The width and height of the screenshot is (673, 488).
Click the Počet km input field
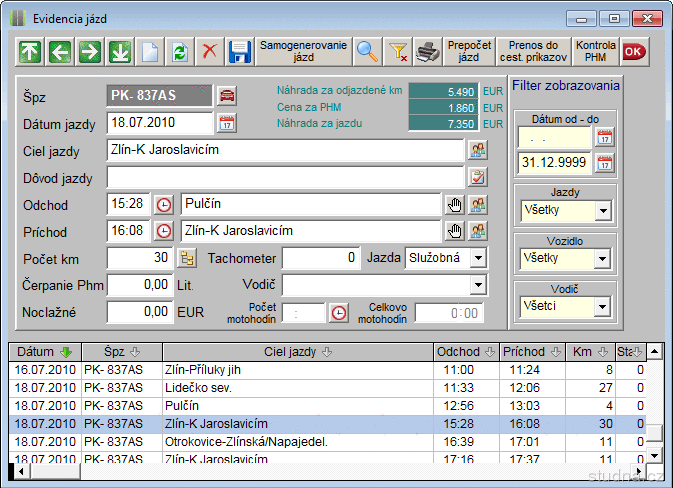point(140,258)
